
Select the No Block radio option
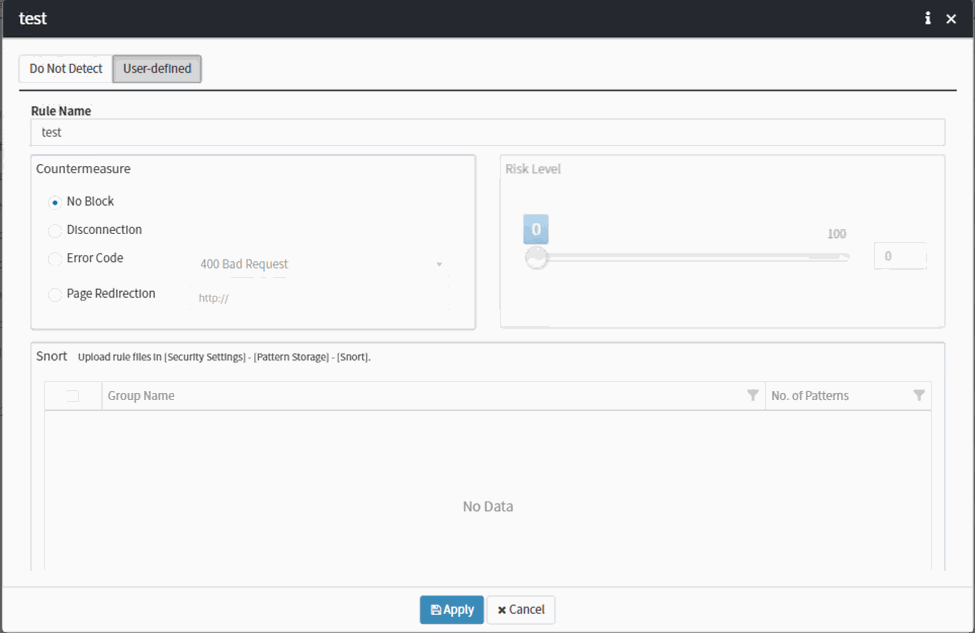(x=55, y=202)
